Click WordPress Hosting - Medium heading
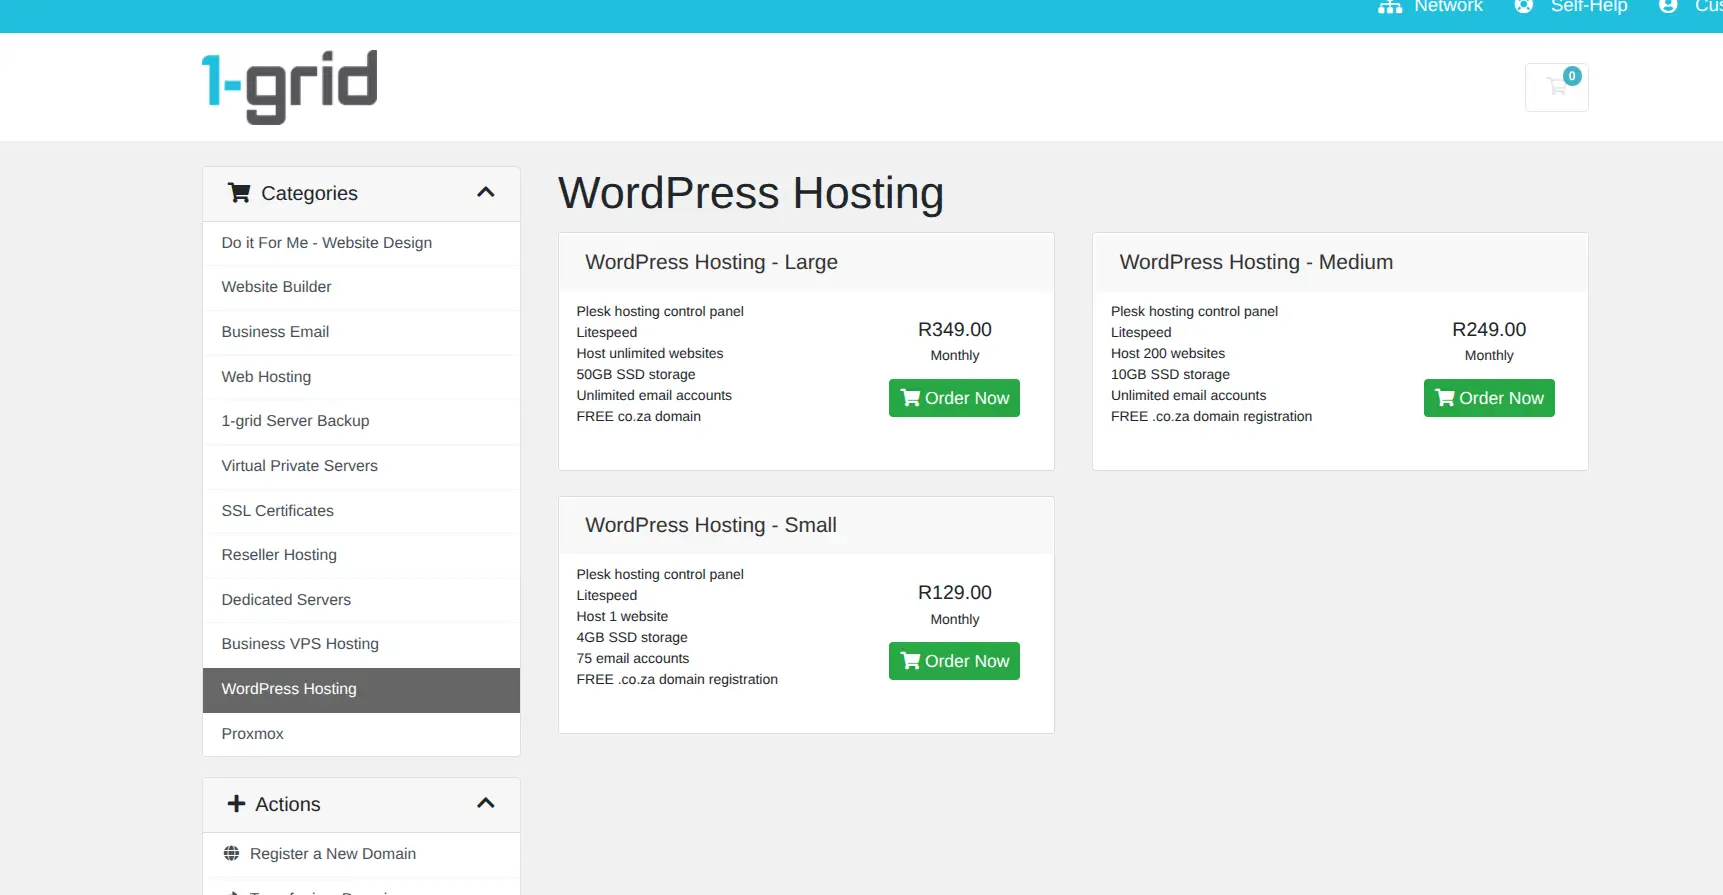Screen dimensions: 1723x895 [1256, 262]
